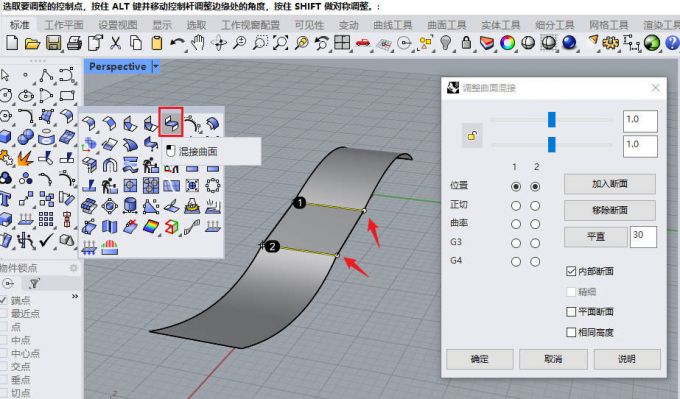The height and width of the screenshot is (399, 680).
Task: Click the 平直 button
Action: tap(596, 237)
